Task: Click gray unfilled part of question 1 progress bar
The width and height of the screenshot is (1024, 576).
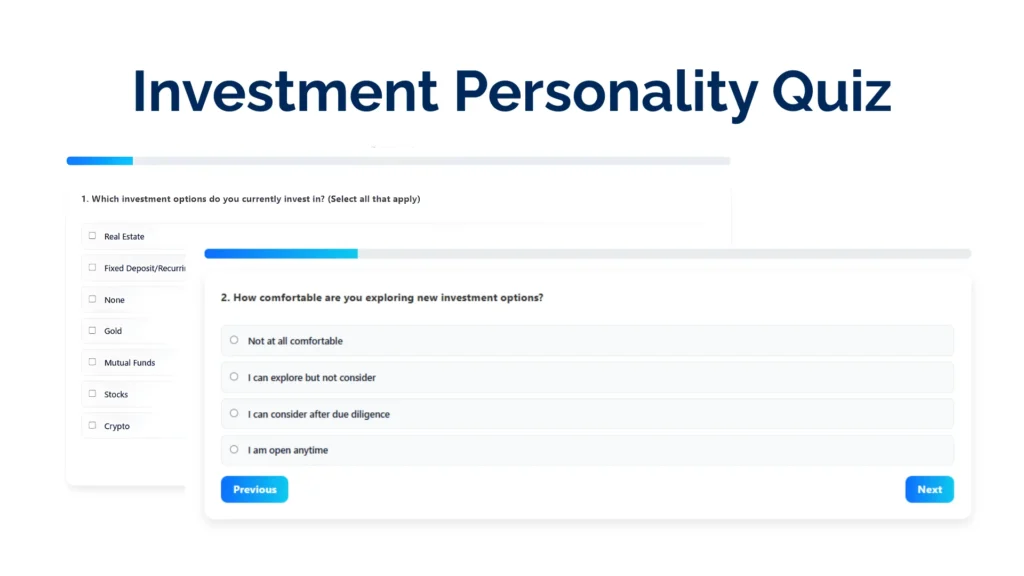Action: (430, 160)
